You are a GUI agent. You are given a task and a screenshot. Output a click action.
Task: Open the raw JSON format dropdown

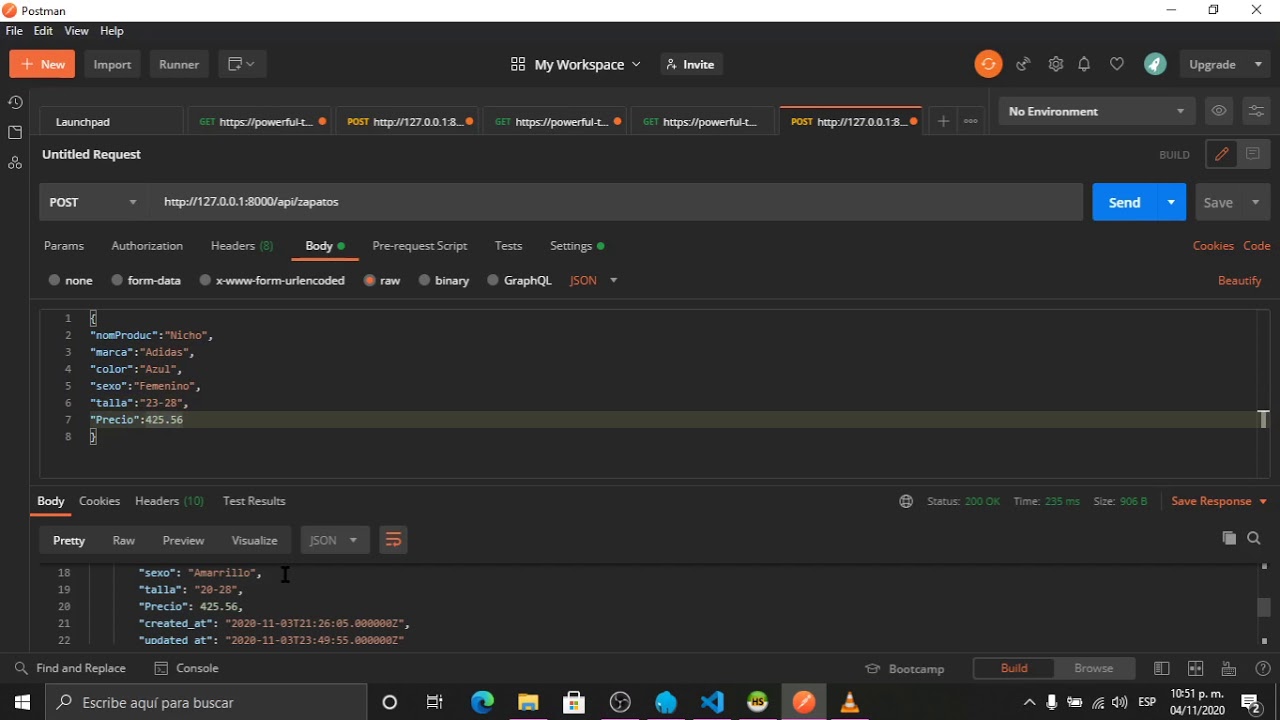pos(594,280)
